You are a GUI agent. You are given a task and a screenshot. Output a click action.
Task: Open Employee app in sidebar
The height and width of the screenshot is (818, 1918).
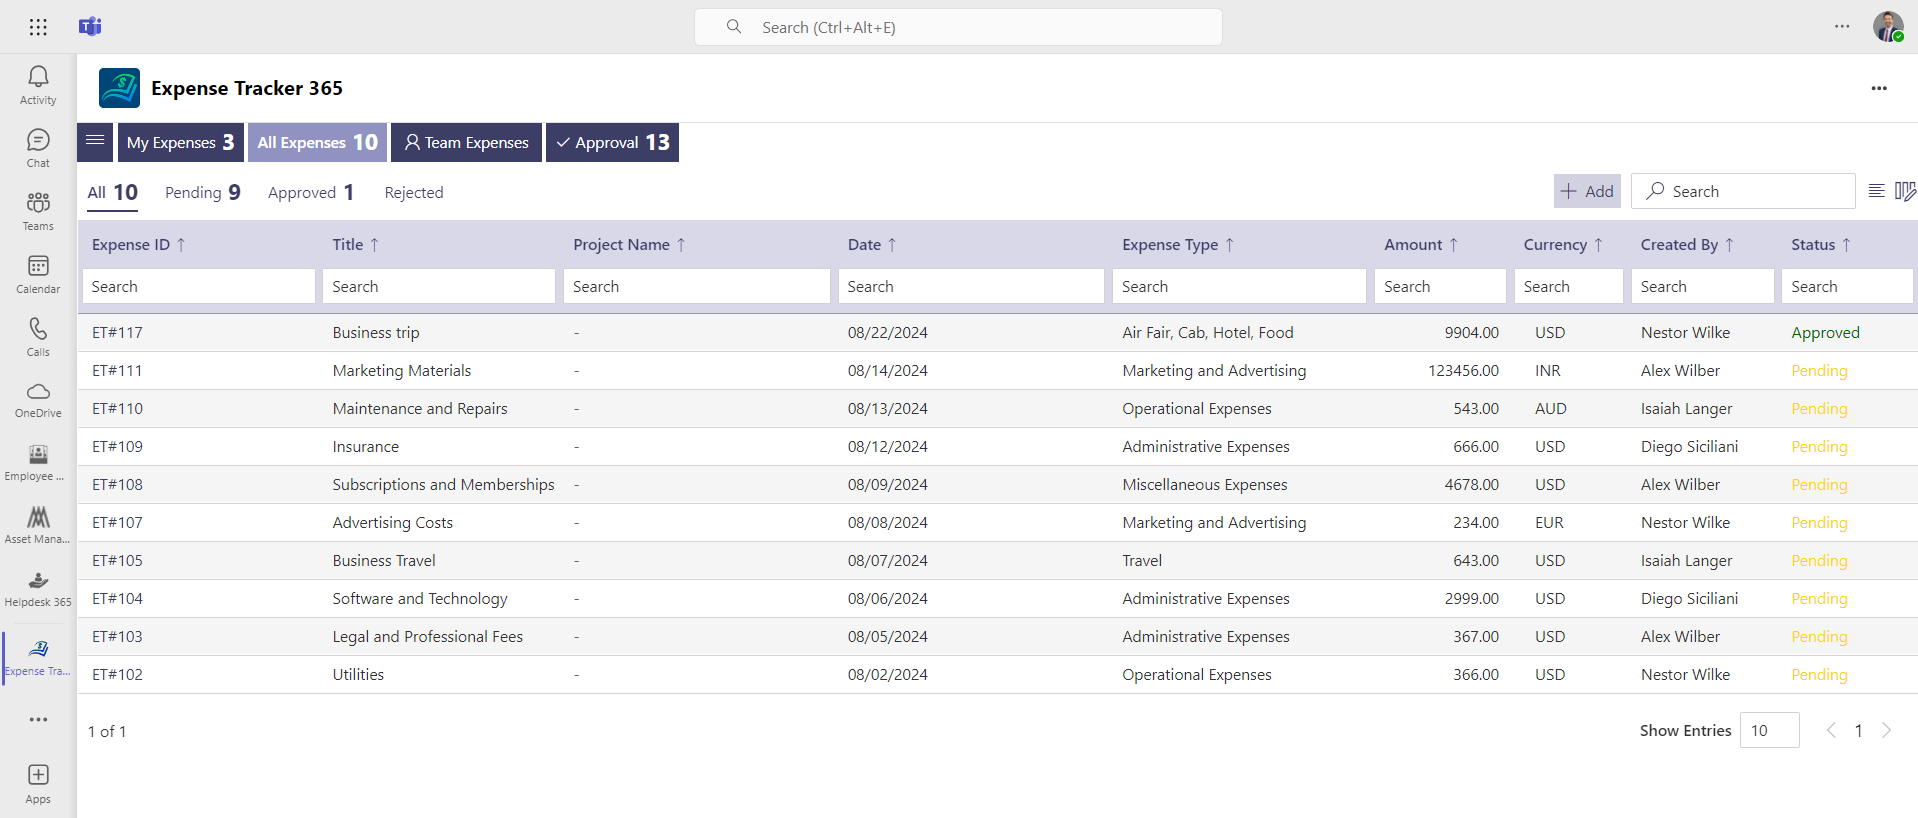click(x=38, y=462)
